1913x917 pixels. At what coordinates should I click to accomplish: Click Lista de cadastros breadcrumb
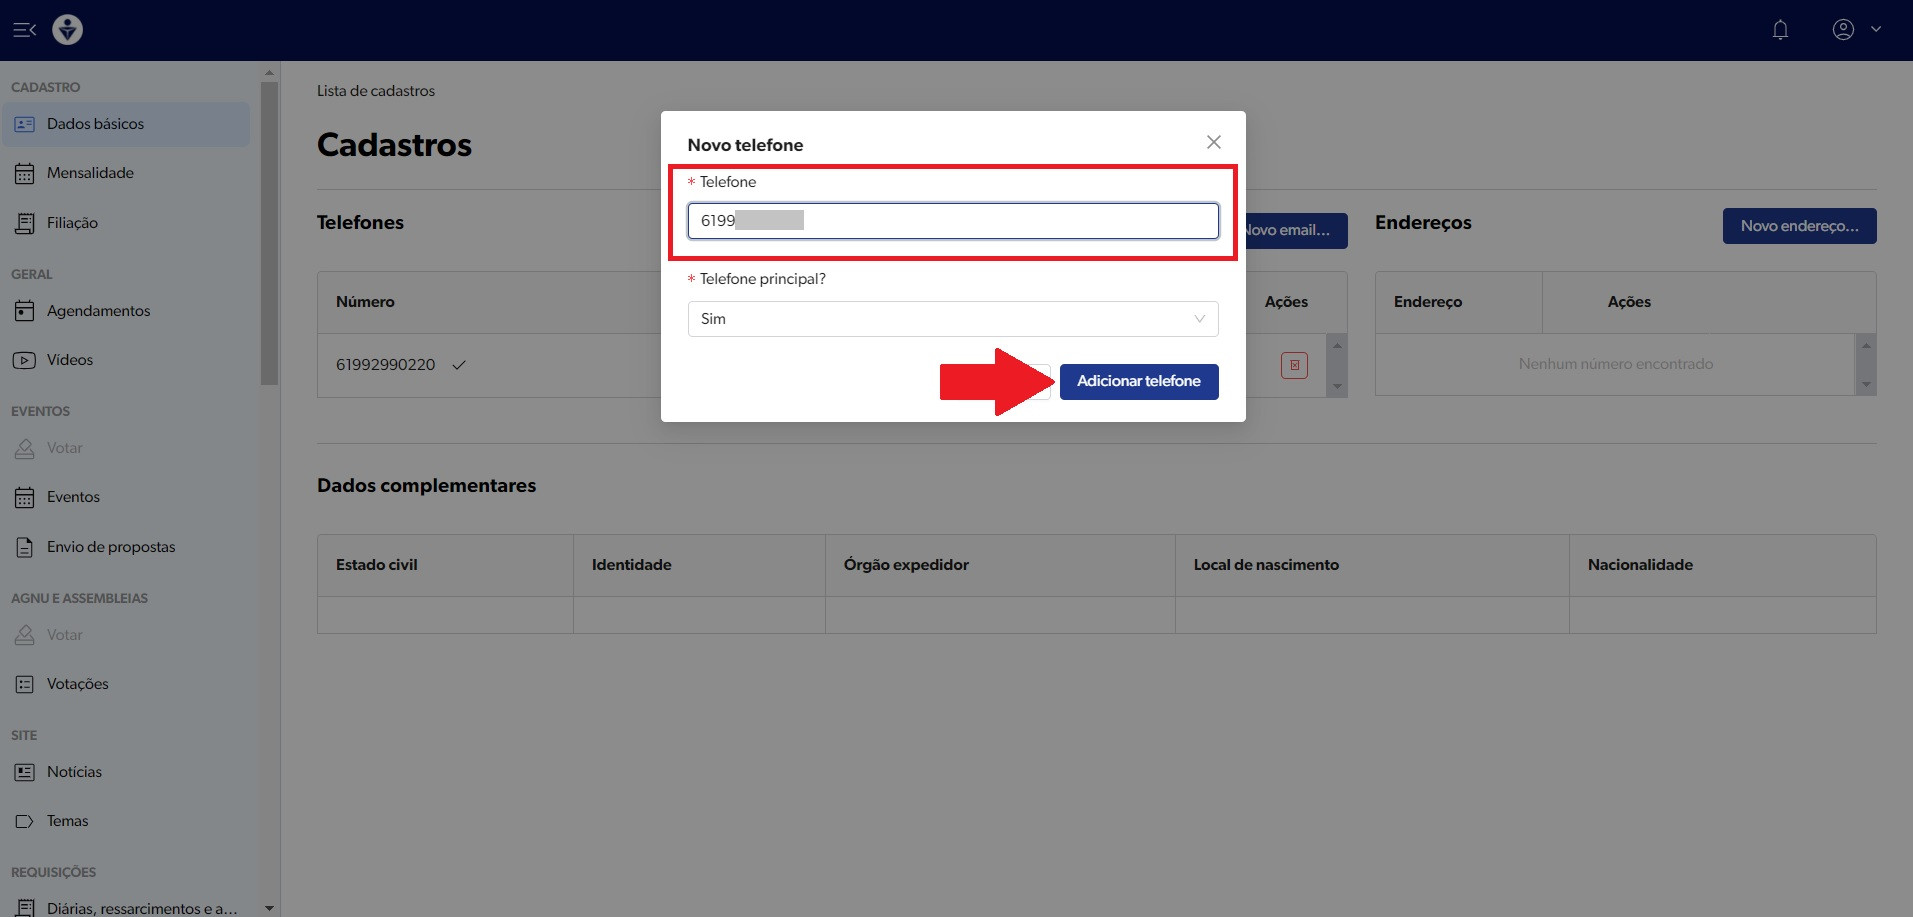pos(376,91)
